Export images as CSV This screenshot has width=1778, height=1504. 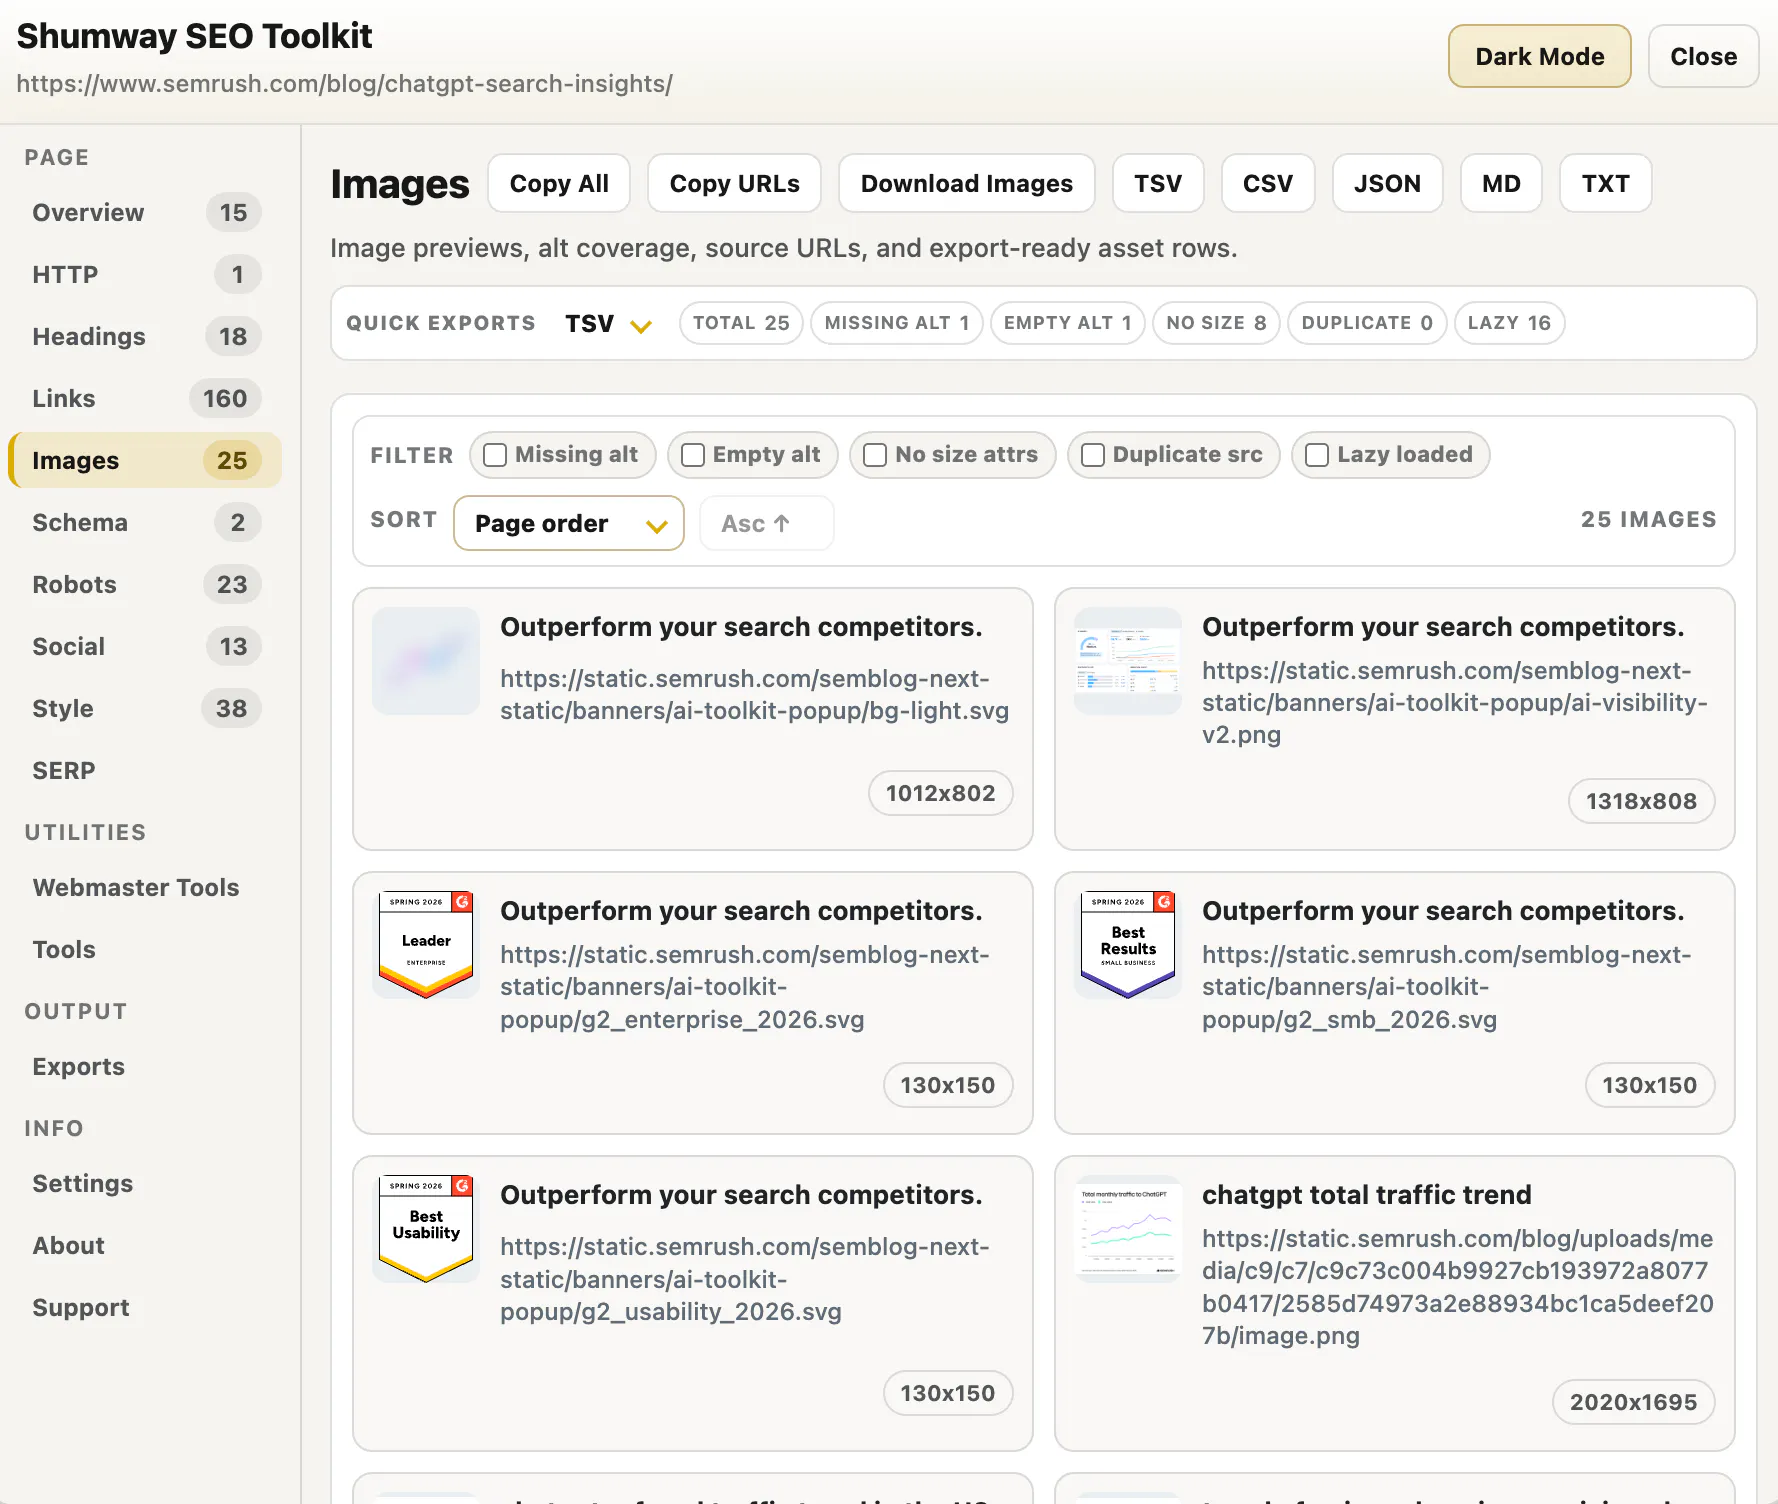point(1268,183)
